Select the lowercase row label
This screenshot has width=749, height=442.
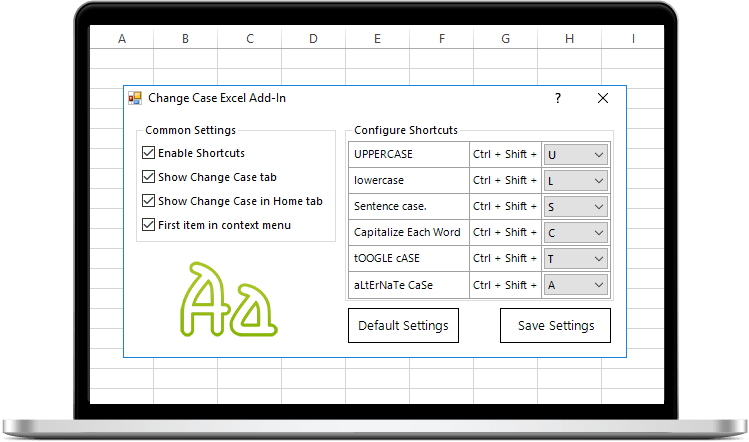[x=379, y=180]
